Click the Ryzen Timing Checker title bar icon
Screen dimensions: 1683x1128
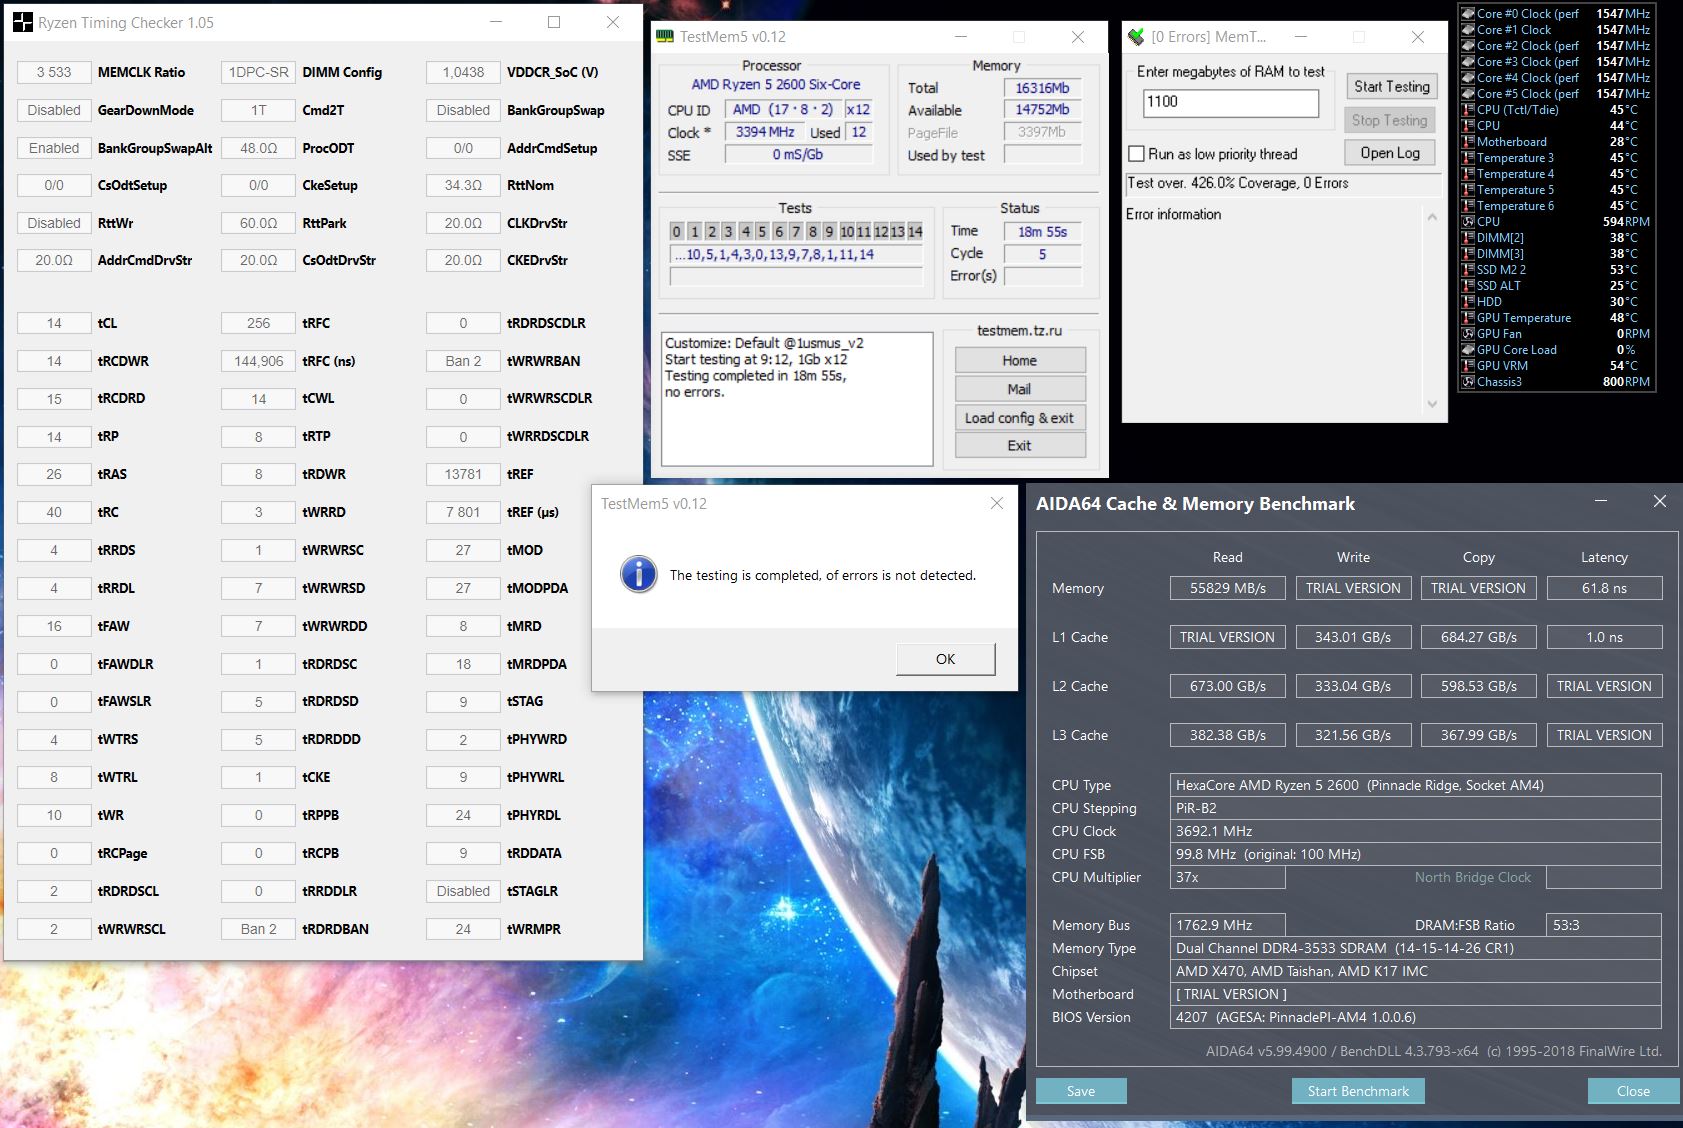22,21
